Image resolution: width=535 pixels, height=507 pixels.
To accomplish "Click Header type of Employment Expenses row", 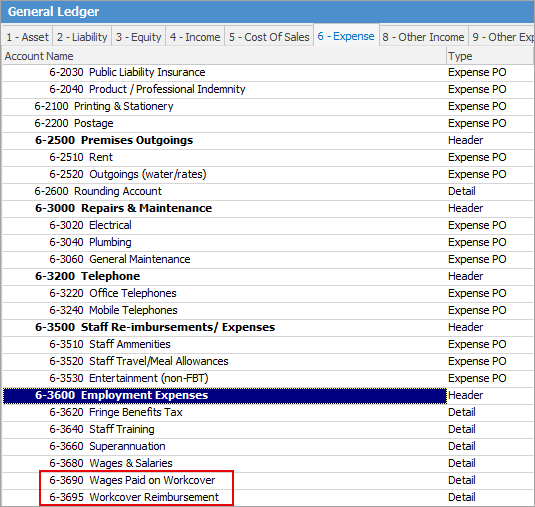I will point(465,395).
